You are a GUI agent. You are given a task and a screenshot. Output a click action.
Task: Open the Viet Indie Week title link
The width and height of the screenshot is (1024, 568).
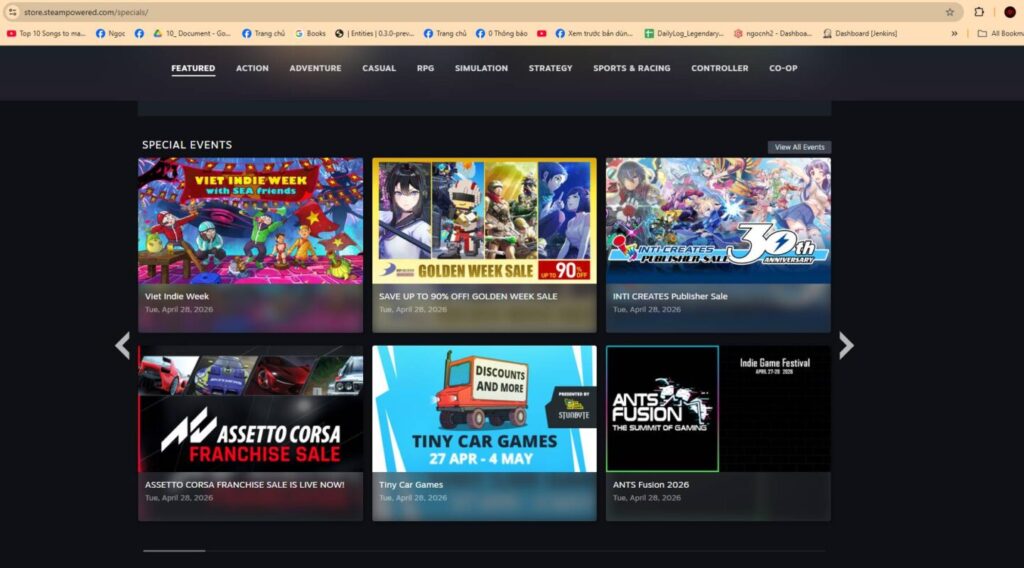(x=177, y=296)
